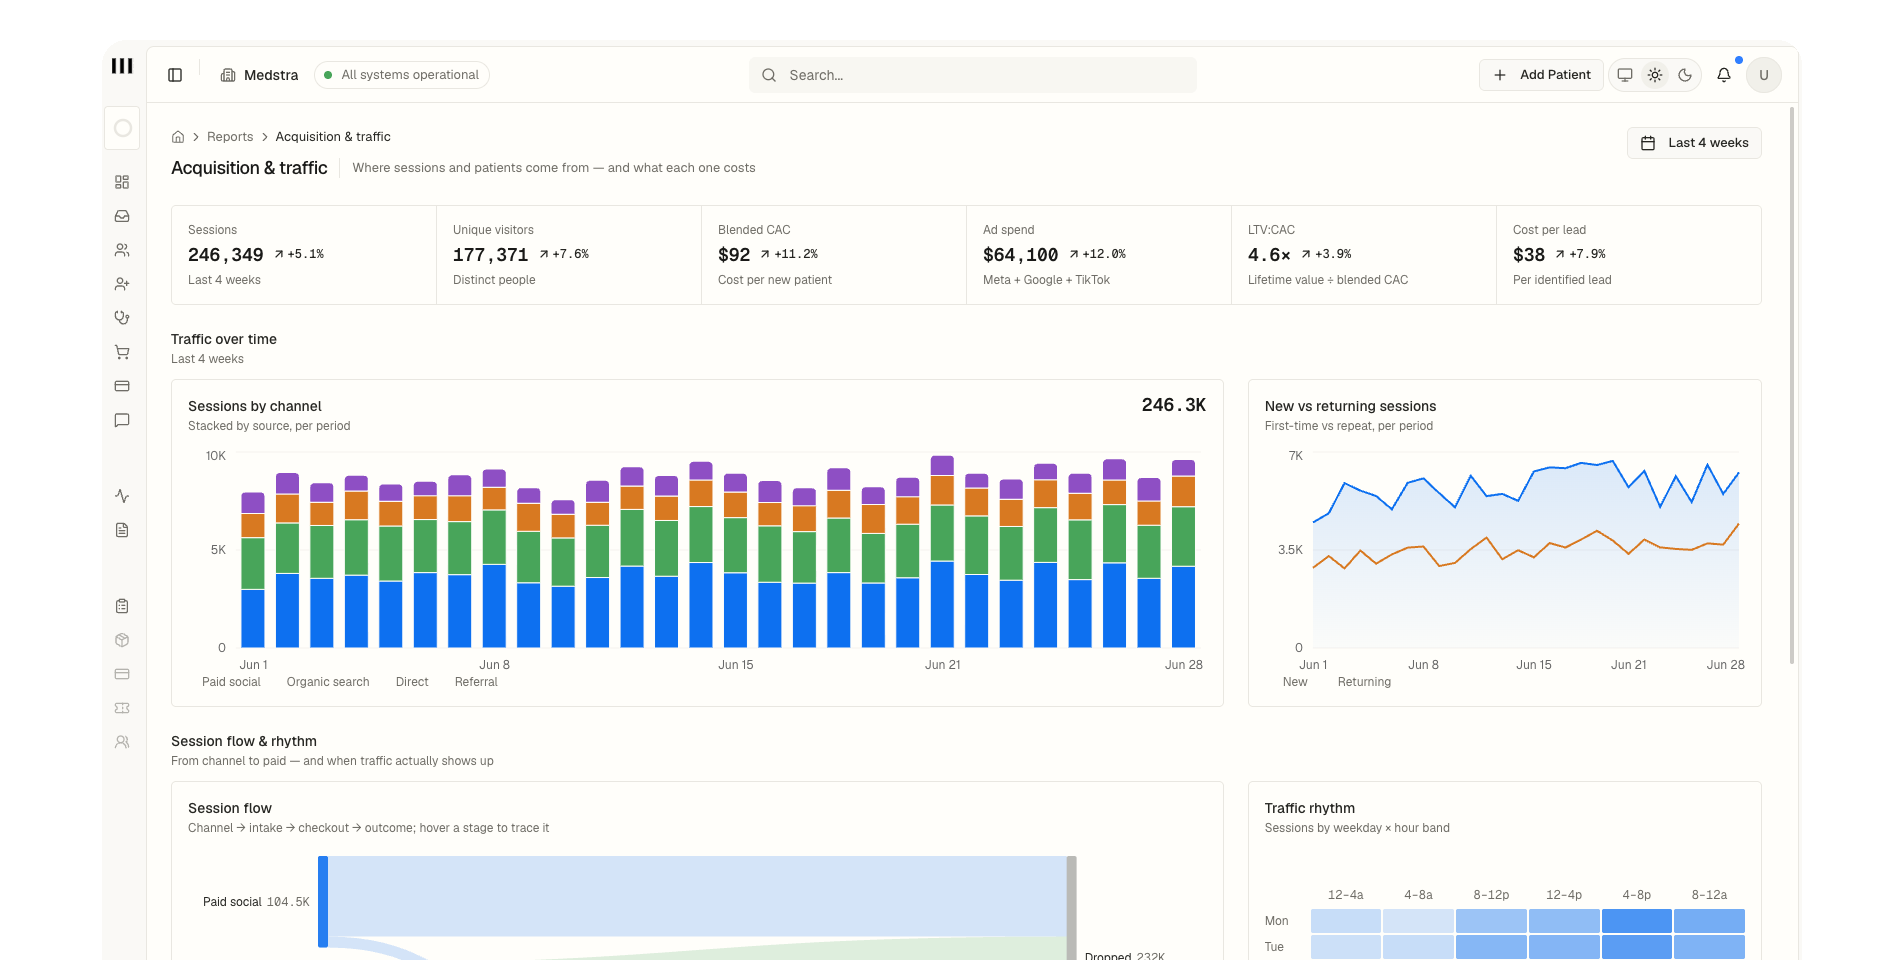Click the dimmed card icon above the ticket icon
Screen dimensions: 1904x960
(x=122, y=674)
